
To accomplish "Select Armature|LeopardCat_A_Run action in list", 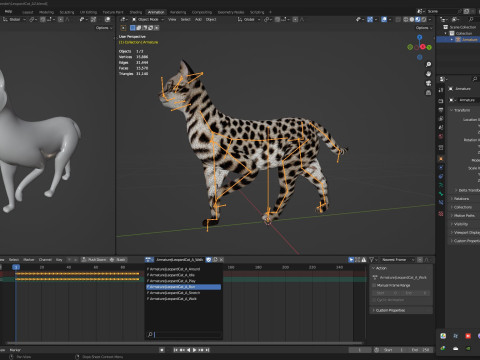I will (184, 287).
